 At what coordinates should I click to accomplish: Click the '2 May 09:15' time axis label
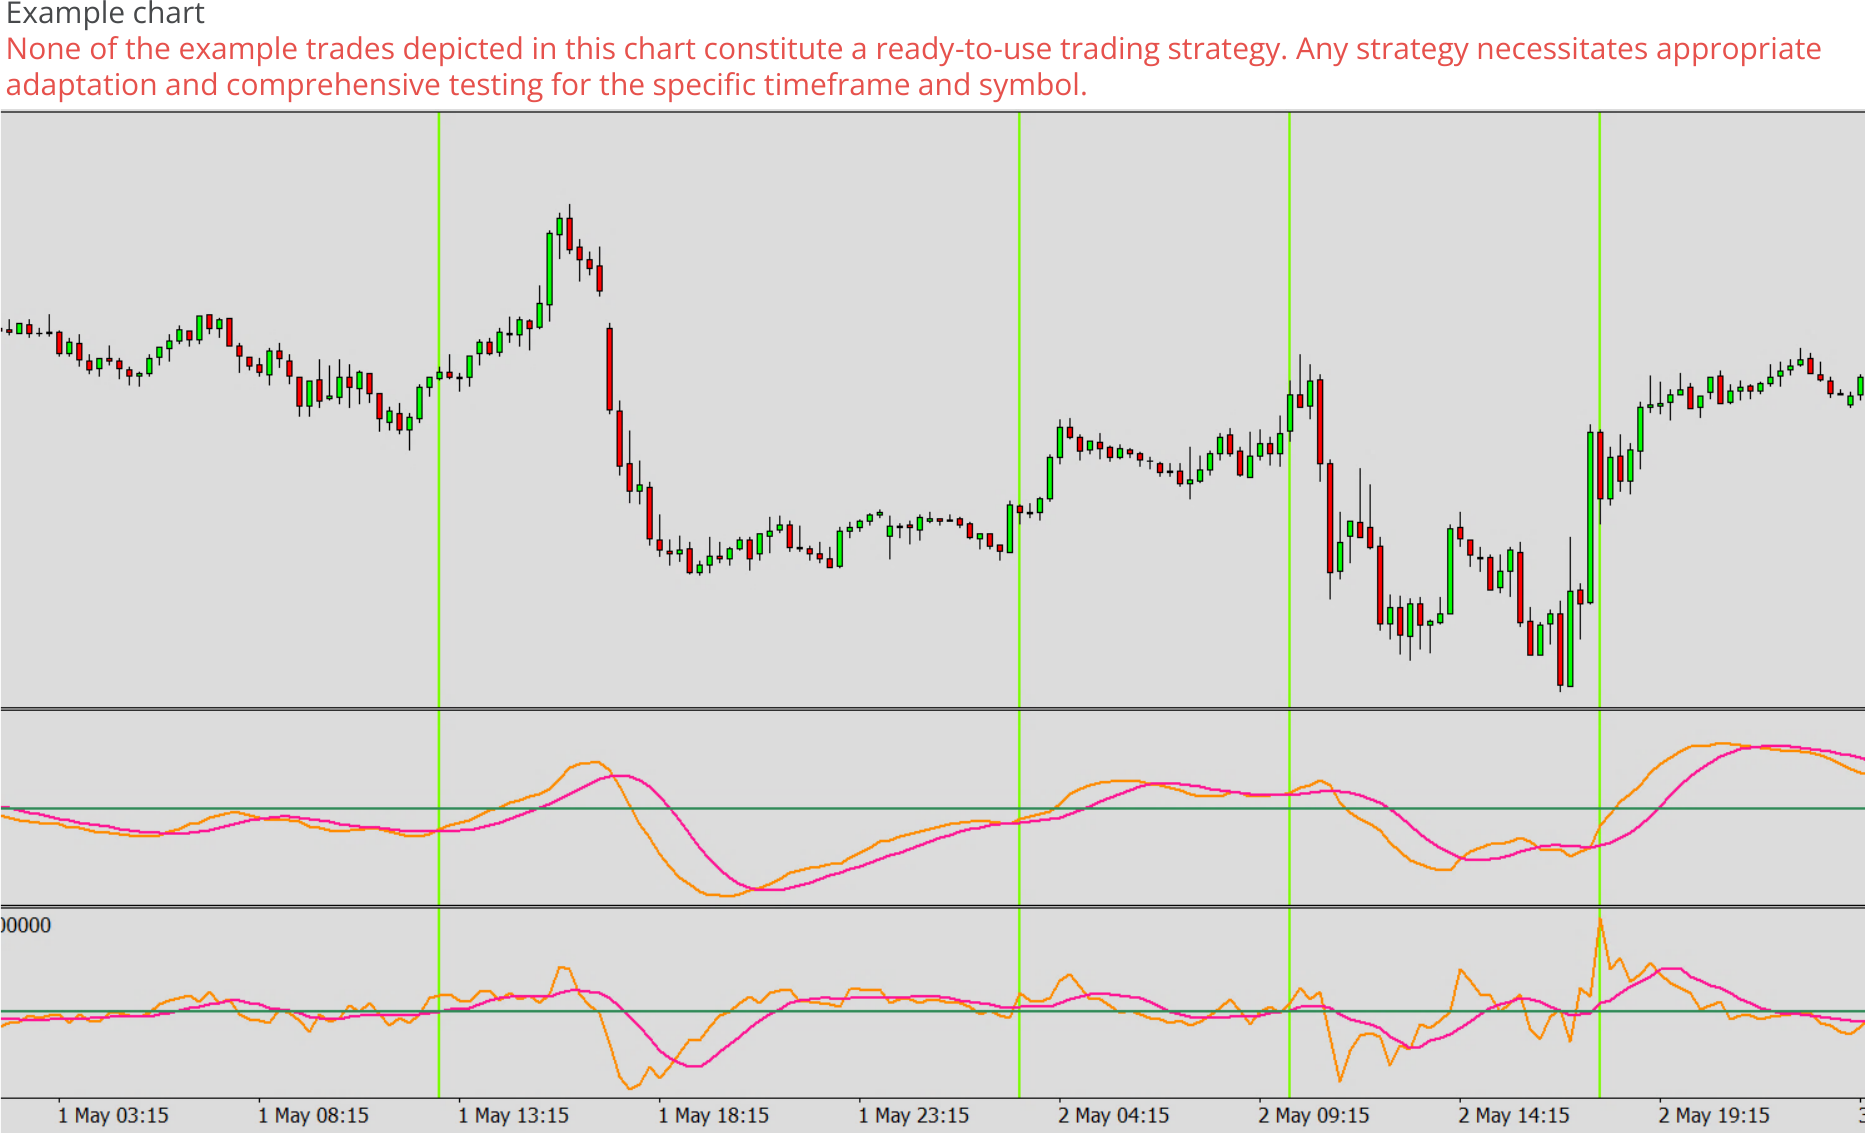tap(1313, 1115)
